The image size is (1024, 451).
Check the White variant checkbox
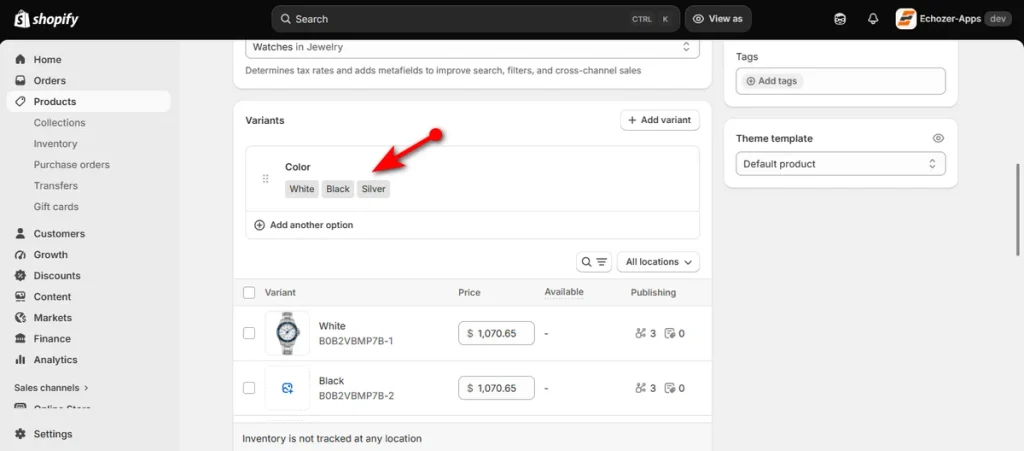(x=249, y=333)
